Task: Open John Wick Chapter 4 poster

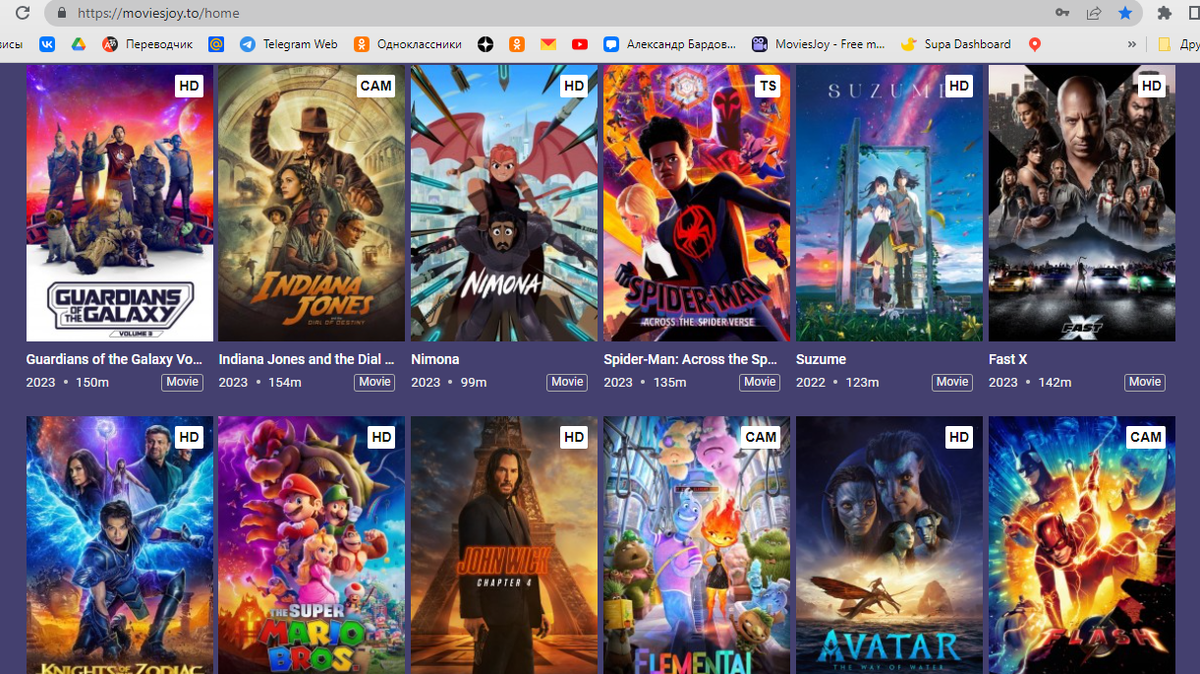Action: [504, 545]
